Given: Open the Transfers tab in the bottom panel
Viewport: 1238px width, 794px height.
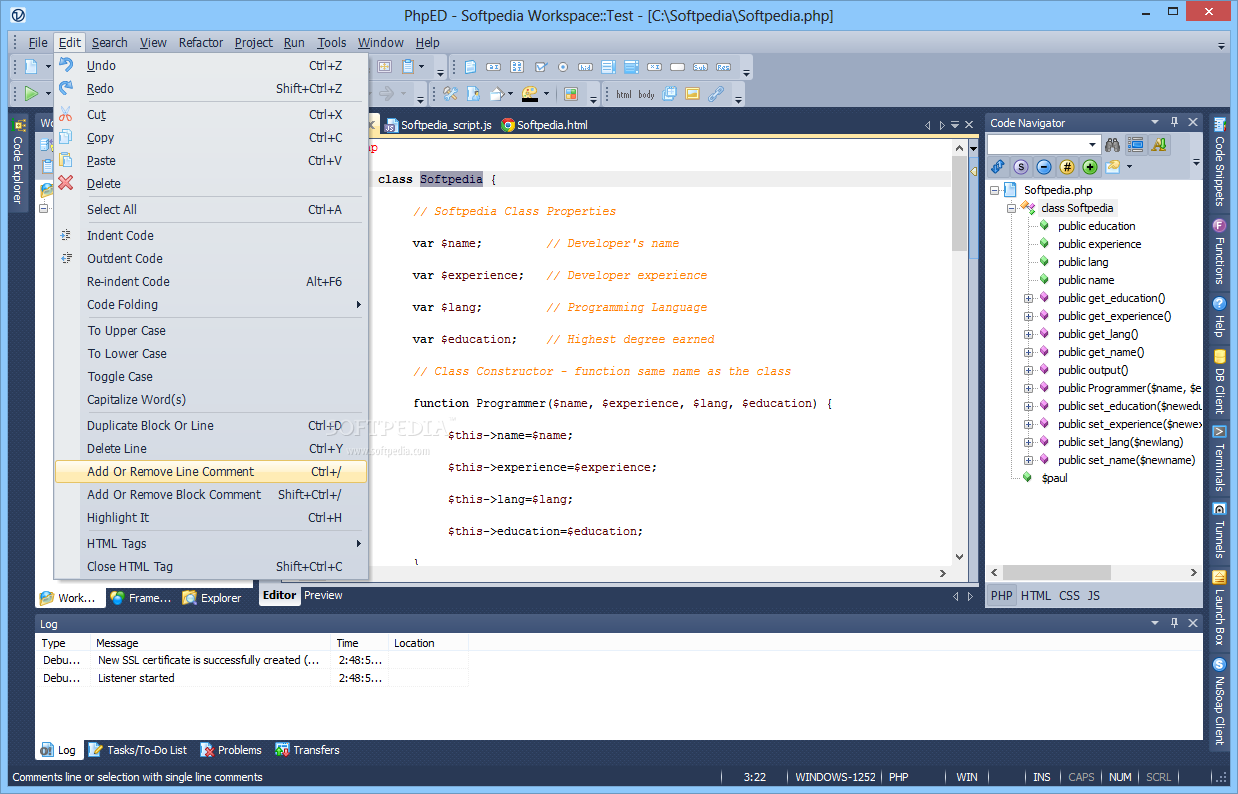Looking at the screenshot, I should pos(308,750).
